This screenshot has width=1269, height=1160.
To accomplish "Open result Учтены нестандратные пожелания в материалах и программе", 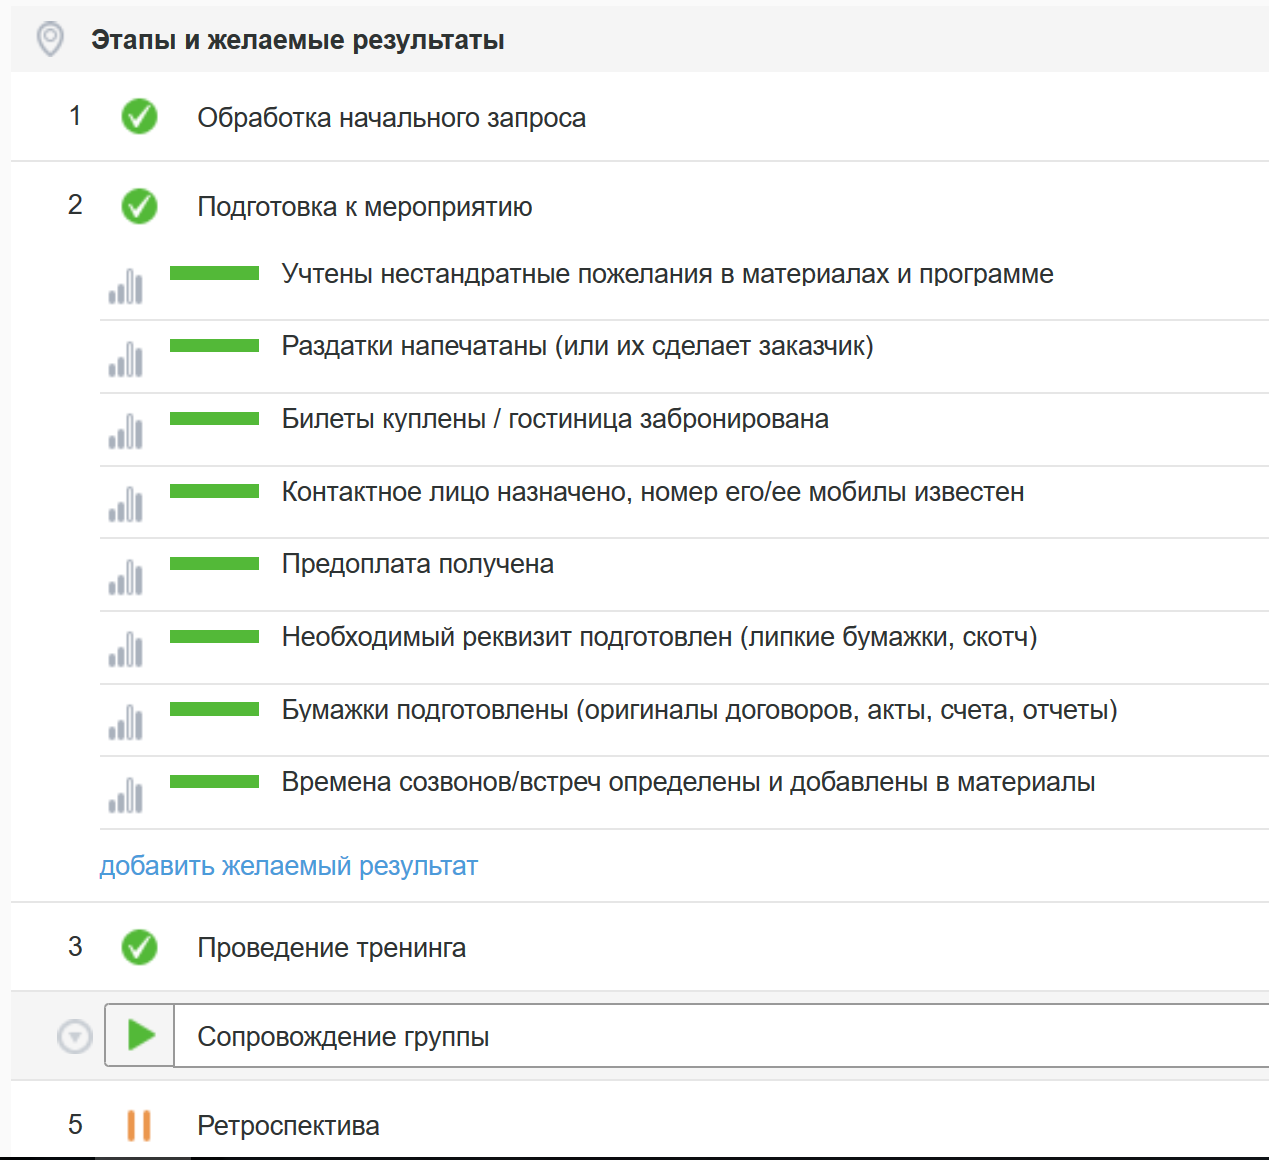I will click(667, 274).
